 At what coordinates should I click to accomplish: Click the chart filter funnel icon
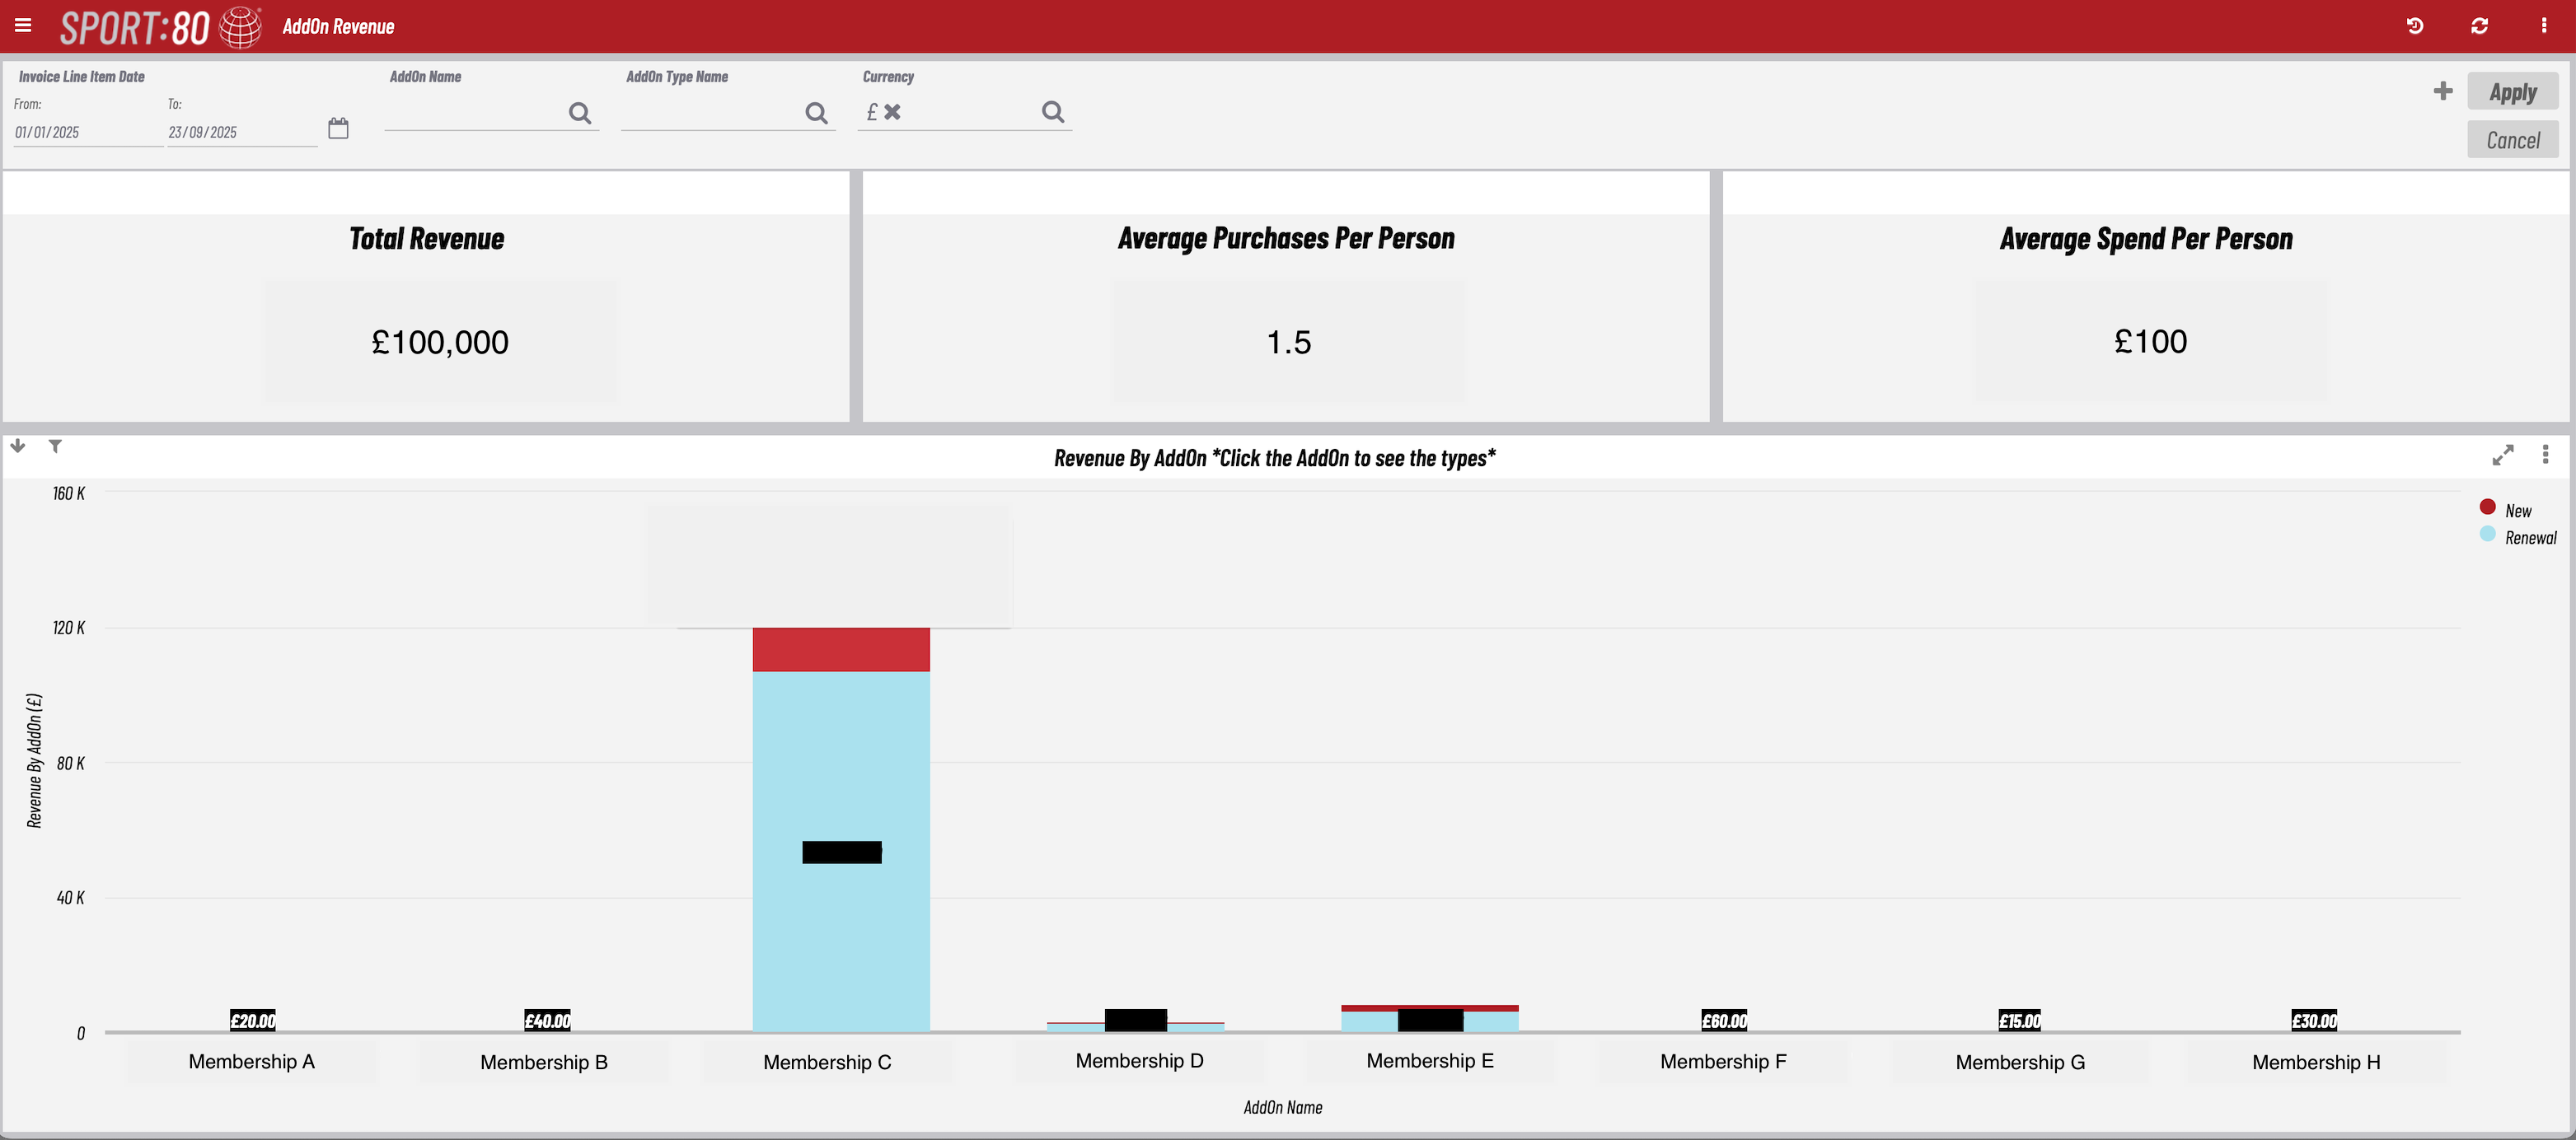[x=55, y=446]
